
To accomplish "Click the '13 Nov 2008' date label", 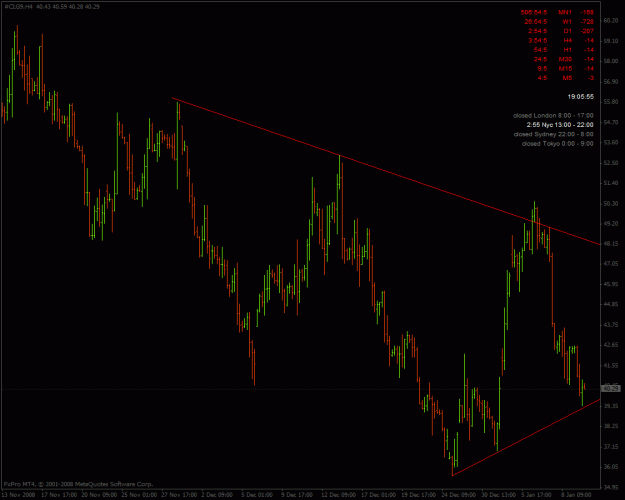I will (x=18, y=495).
